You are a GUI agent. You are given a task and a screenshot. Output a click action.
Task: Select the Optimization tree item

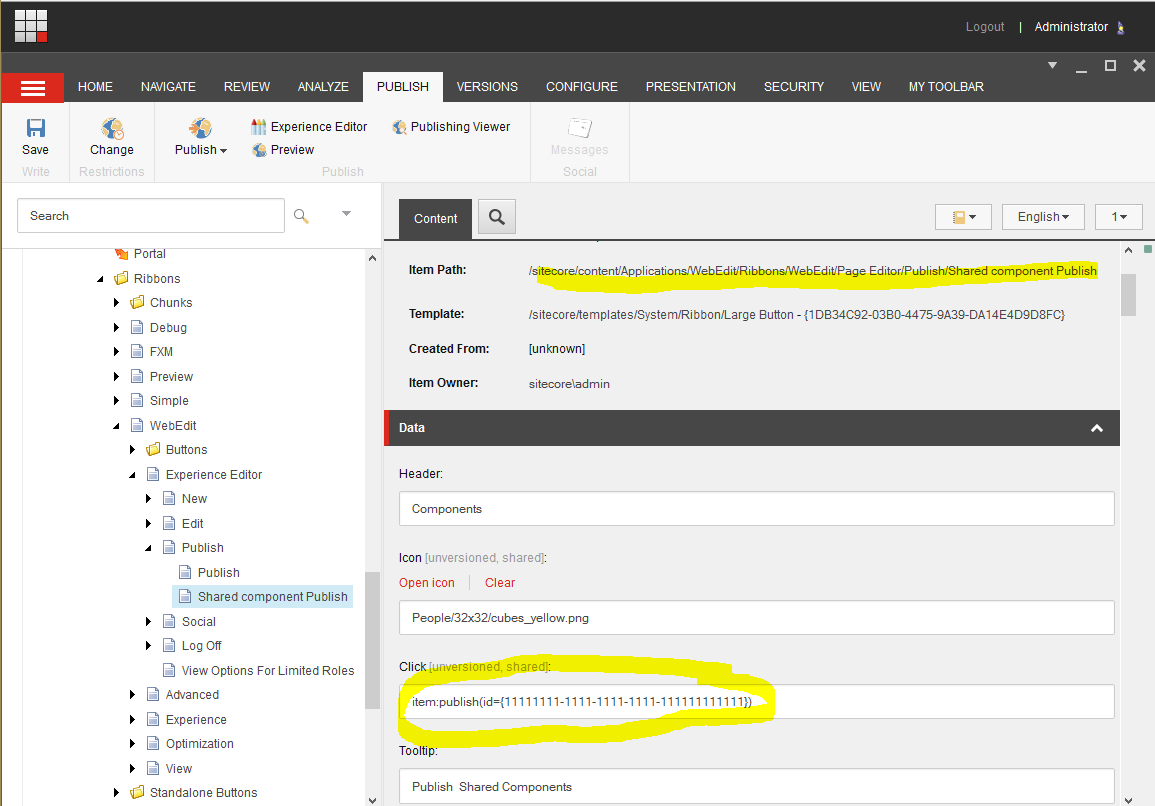[x=199, y=743]
